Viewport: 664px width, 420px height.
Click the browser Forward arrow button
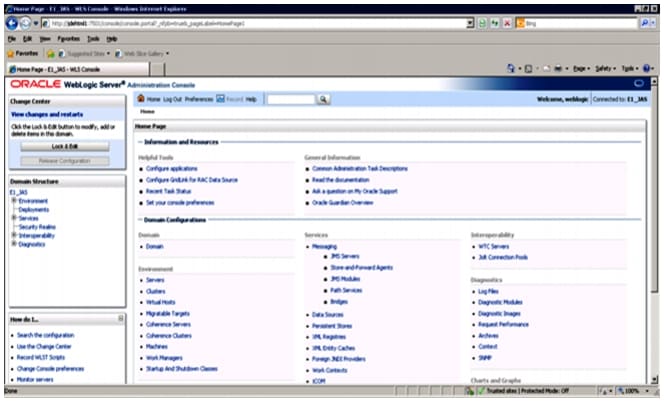point(25,23)
